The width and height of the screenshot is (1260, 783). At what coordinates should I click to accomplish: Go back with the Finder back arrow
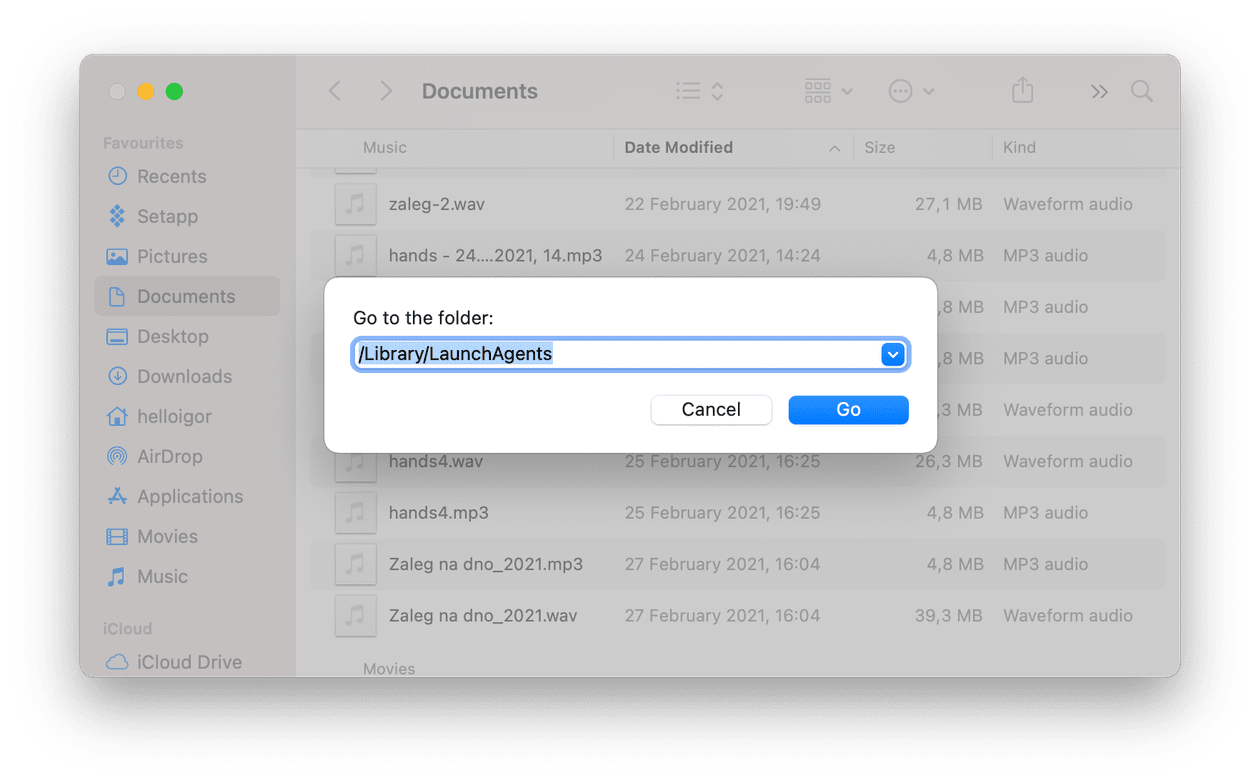(x=335, y=91)
